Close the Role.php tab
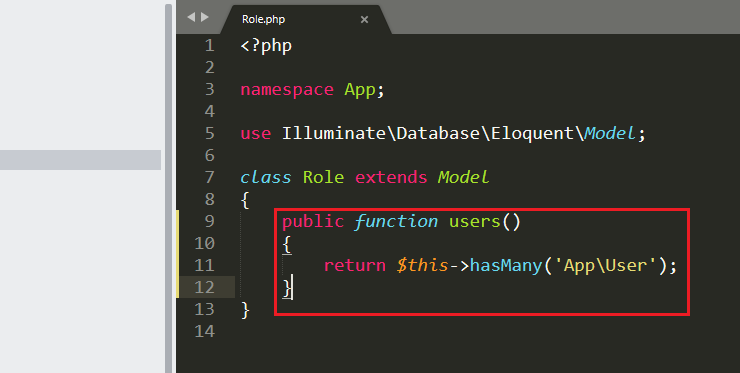 click(x=364, y=19)
